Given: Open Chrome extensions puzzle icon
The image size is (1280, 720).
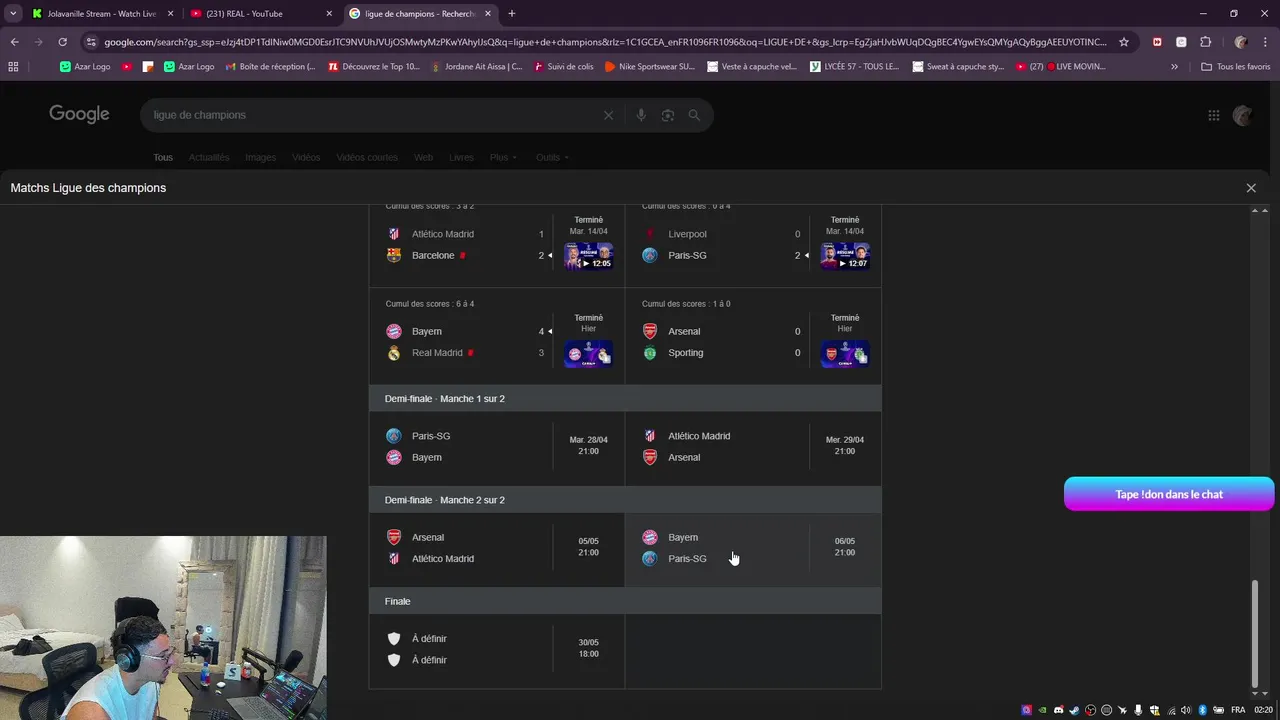Looking at the screenshot, I should pos(1205,42).
